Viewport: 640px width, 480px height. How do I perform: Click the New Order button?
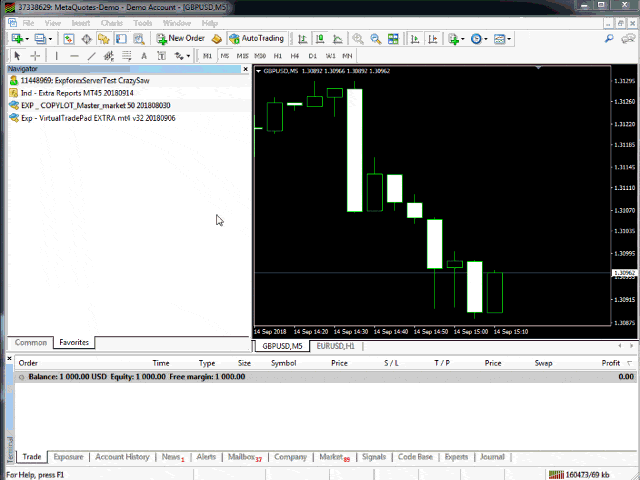[x=181, y=39]
